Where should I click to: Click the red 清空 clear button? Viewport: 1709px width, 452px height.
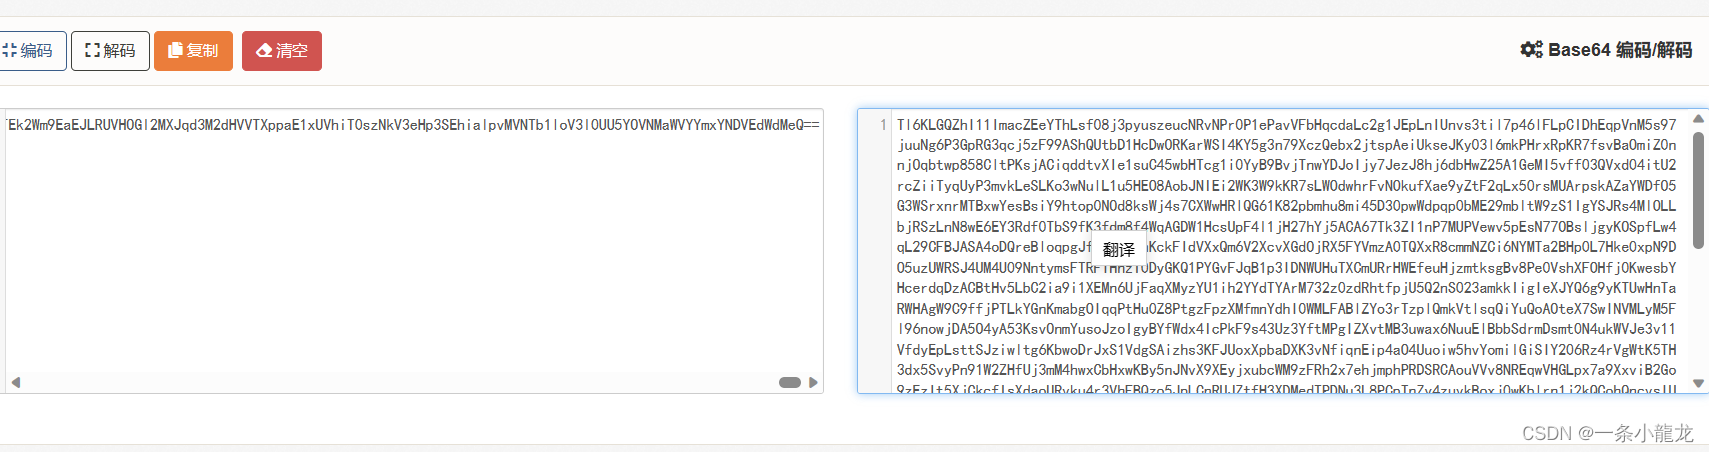[282, 51]
